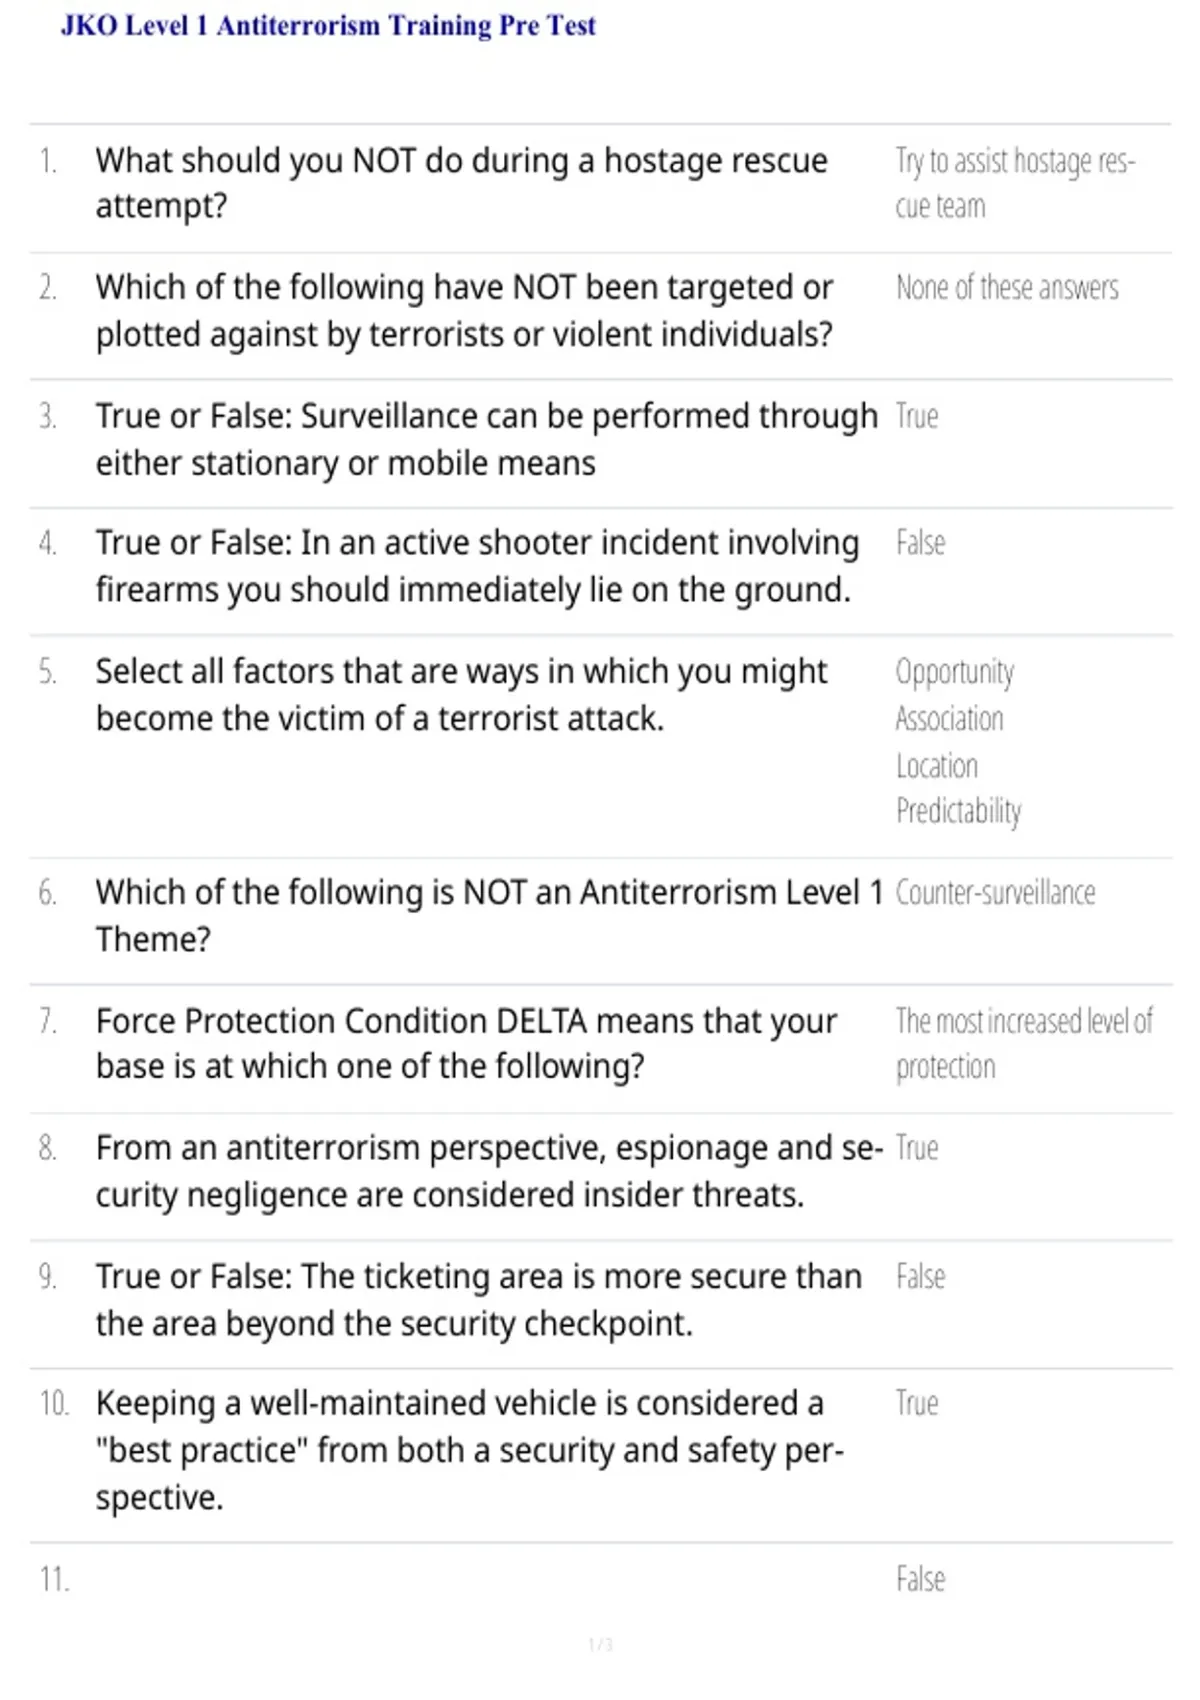Screen dimensions: 1200x1700
Task: Select question 5 about terrorist attack victim factors
Action: click(x=461, y=695)
